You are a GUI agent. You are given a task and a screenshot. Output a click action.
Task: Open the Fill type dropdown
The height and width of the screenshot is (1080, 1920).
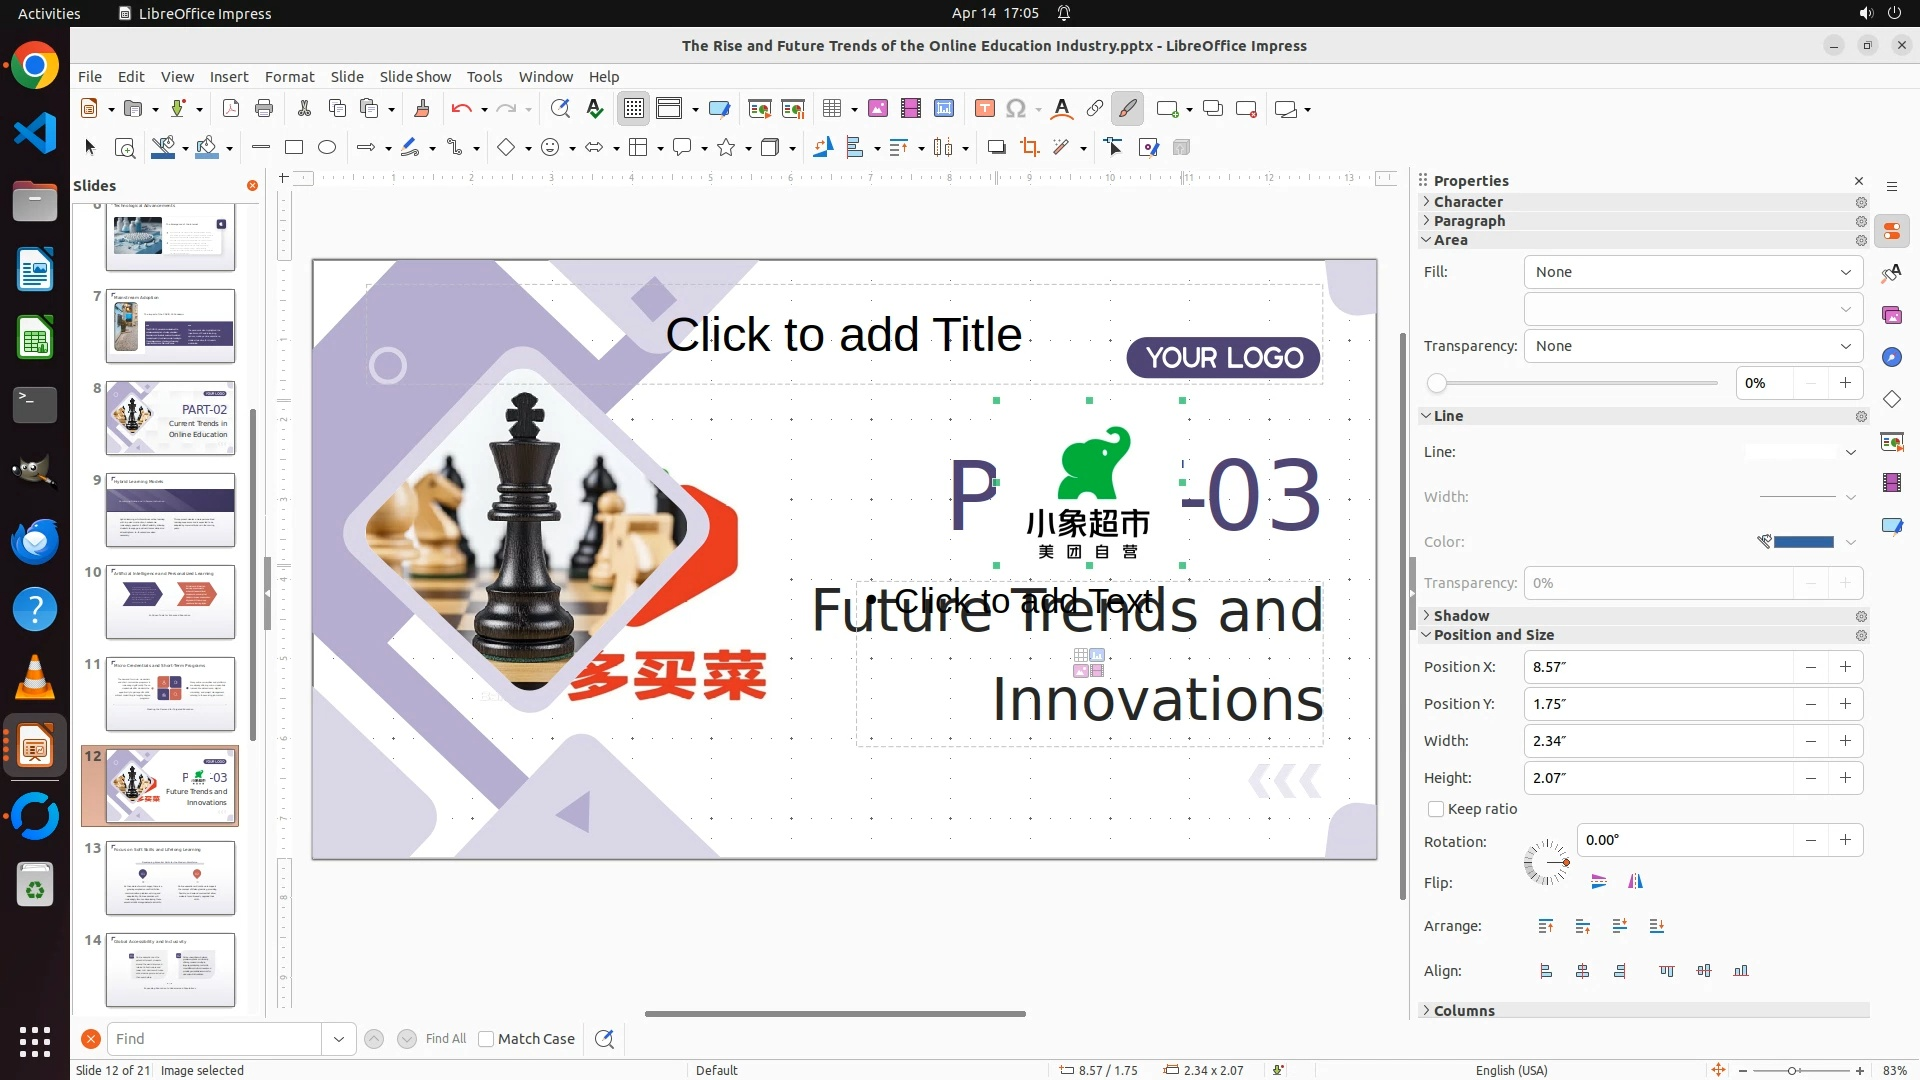tap(1693, 272)
